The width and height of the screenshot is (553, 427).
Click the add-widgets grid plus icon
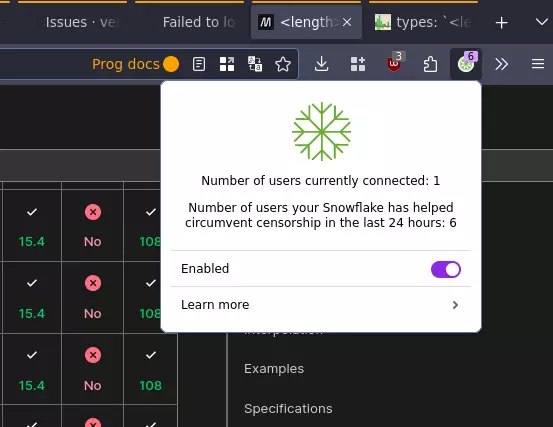coord(358,64)
